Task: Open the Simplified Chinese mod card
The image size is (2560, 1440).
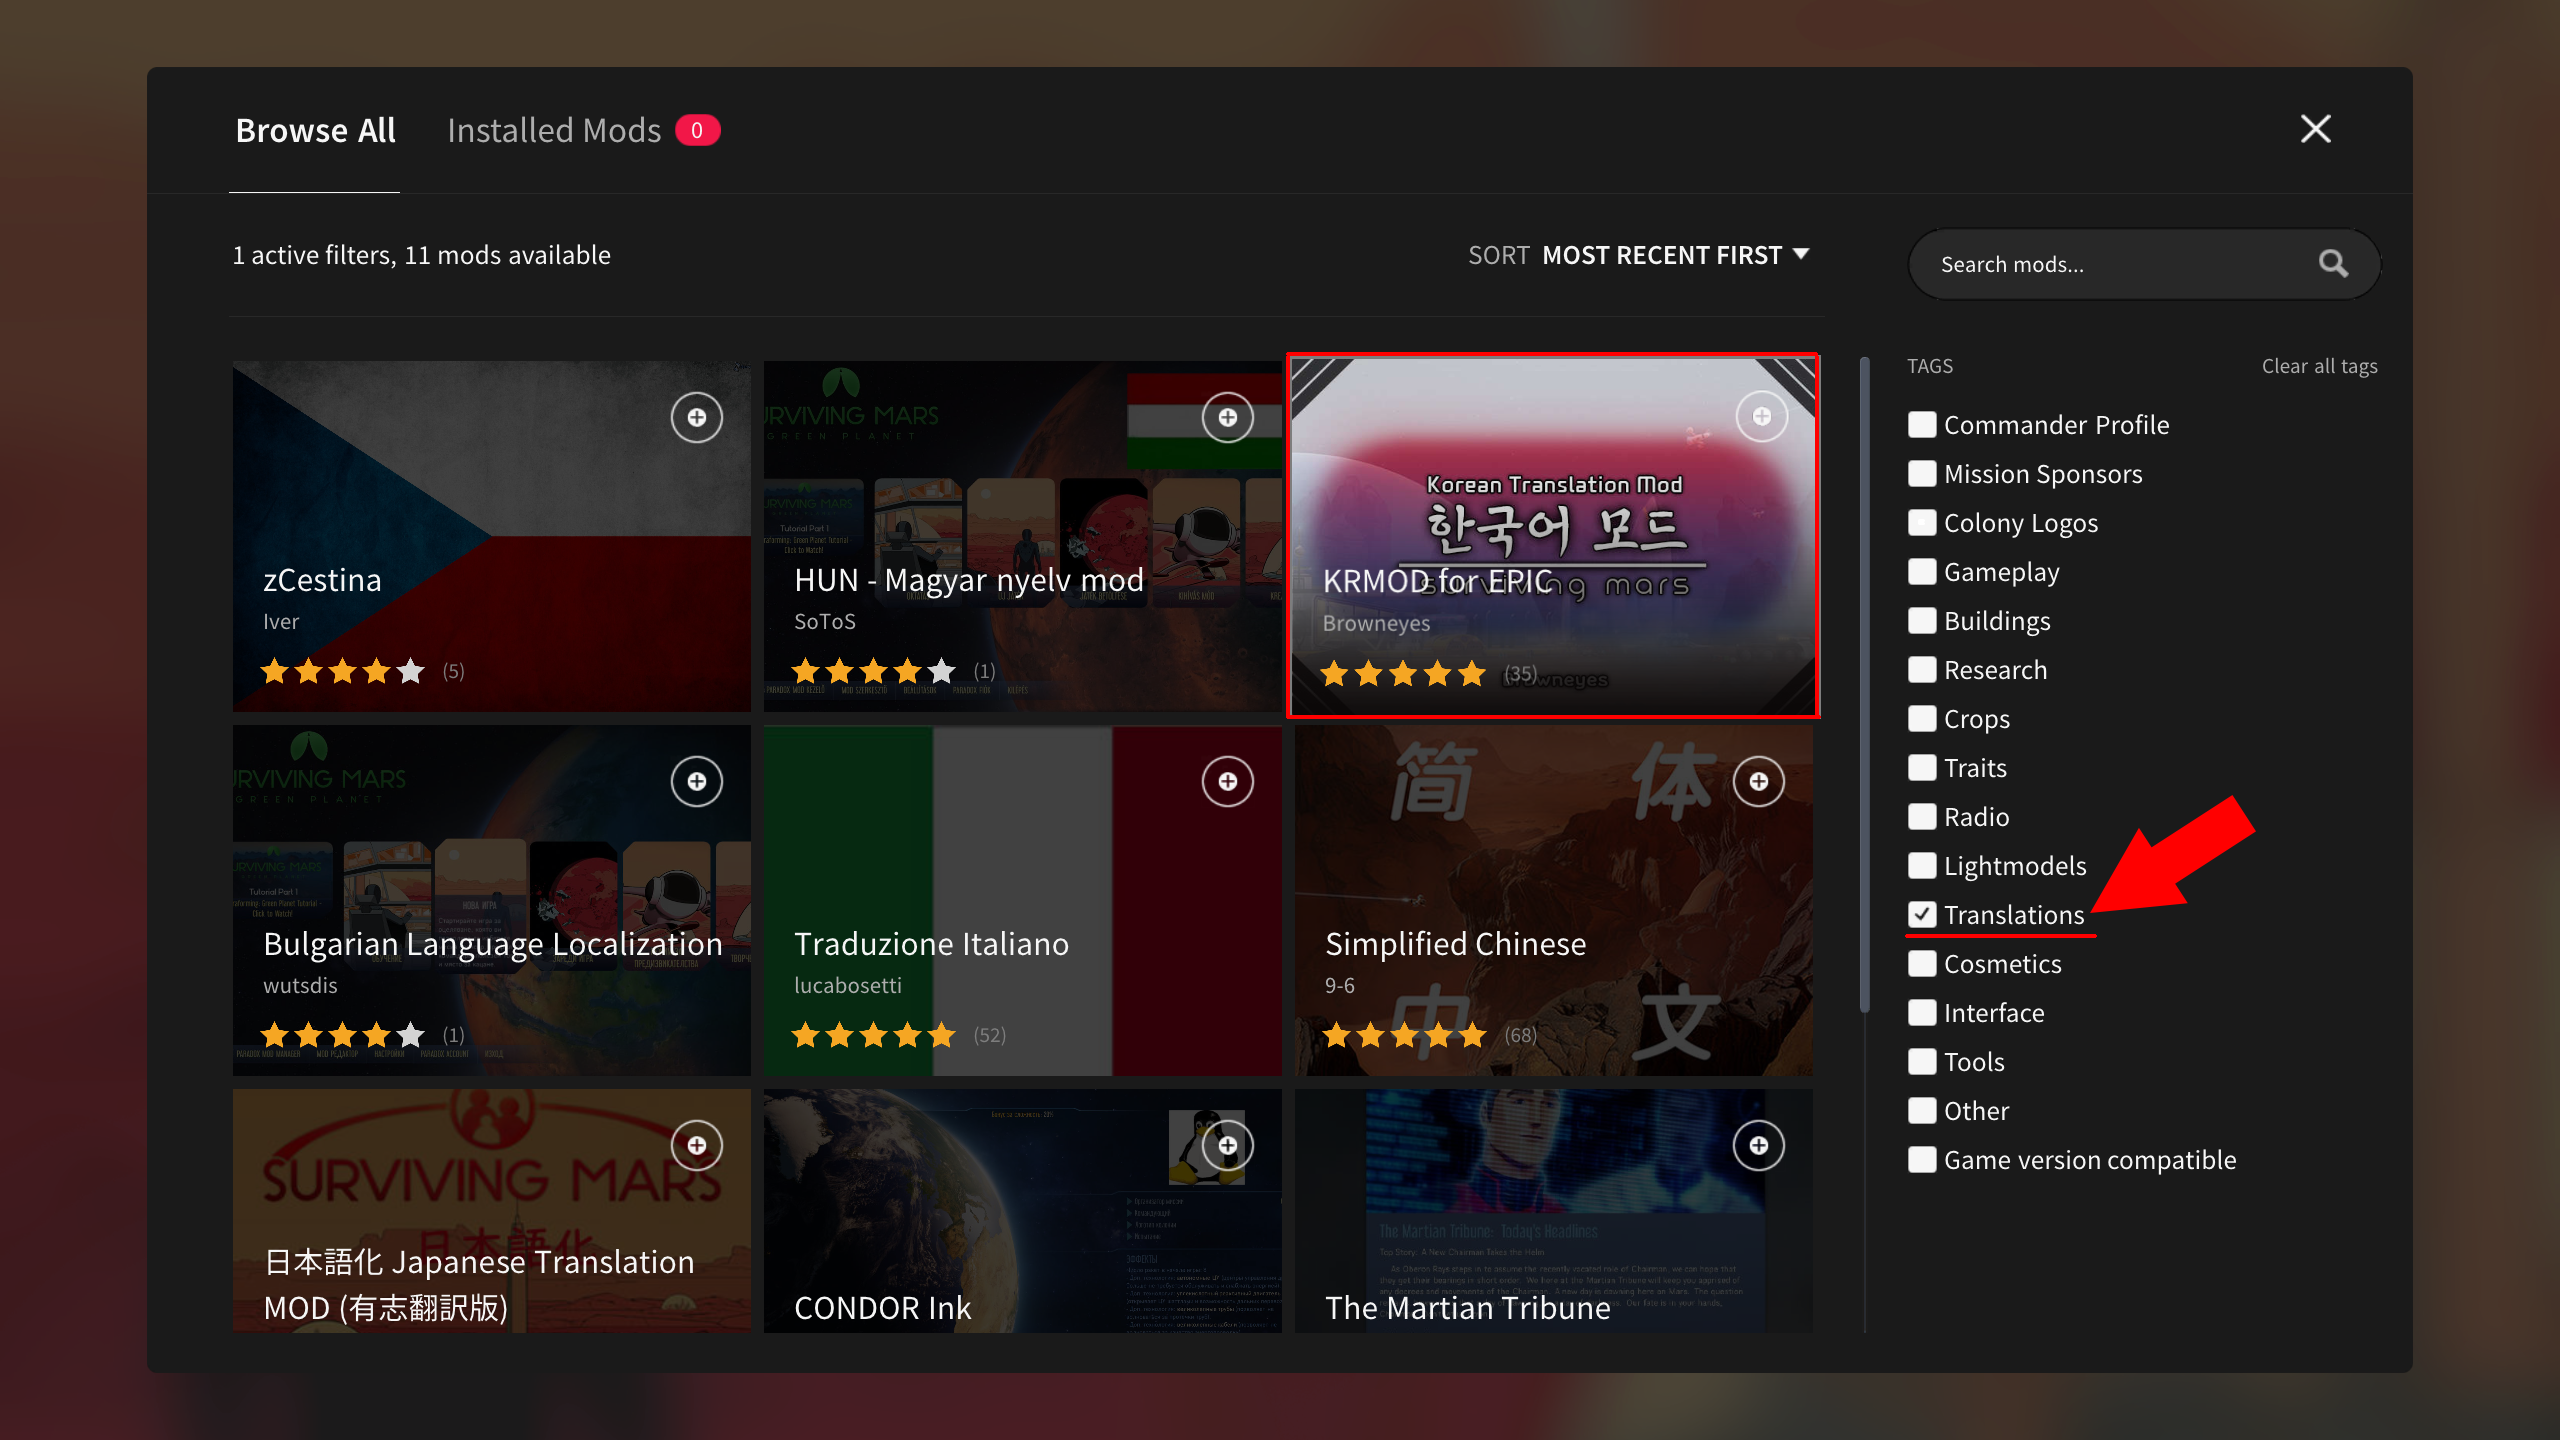Action: click(x=1553, y=900)
